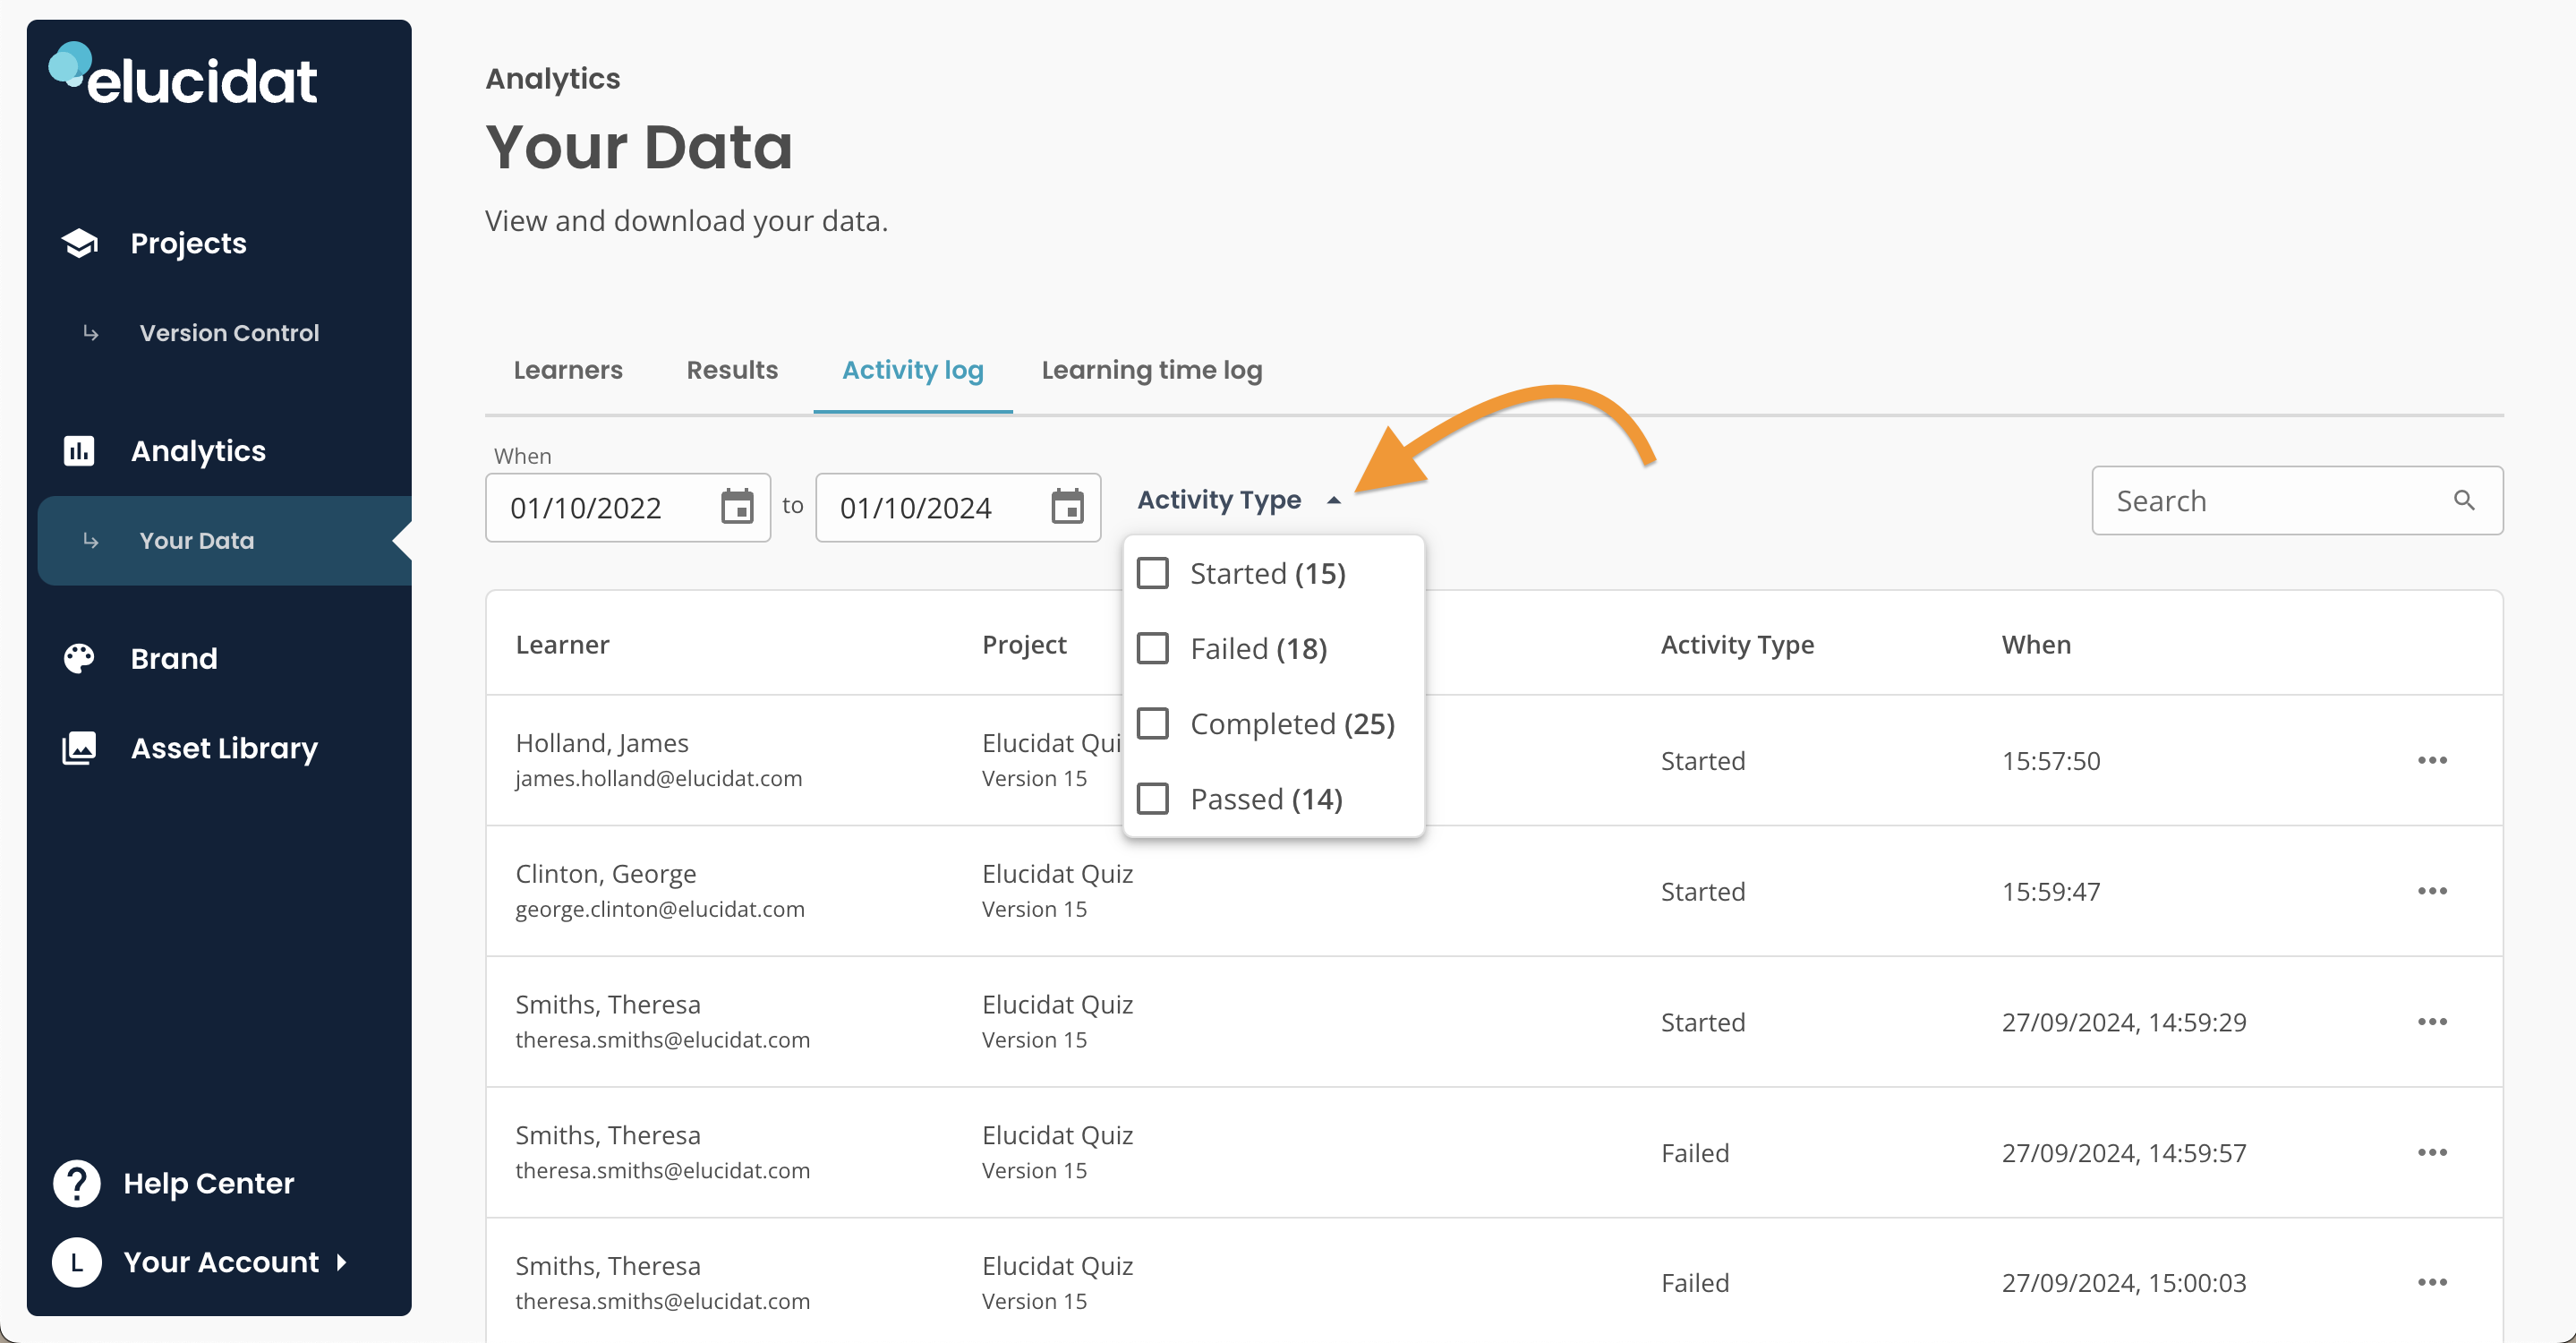Click Failed status in 14:59:57 row
2576x1343 pixels.
point(1695,1152)
